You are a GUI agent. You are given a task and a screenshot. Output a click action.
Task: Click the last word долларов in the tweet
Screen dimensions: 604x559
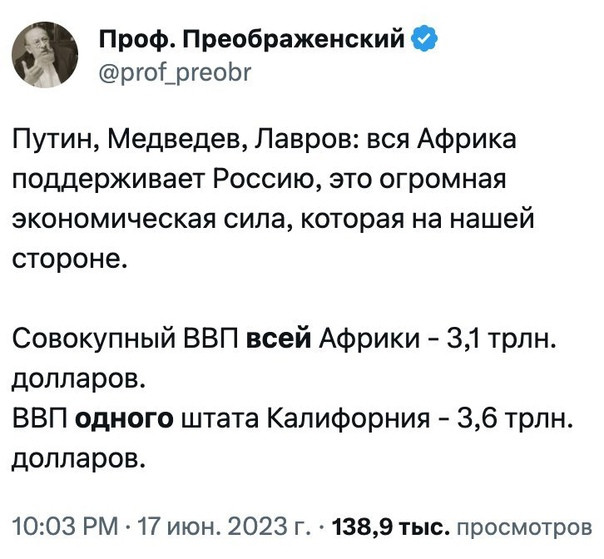79,459
